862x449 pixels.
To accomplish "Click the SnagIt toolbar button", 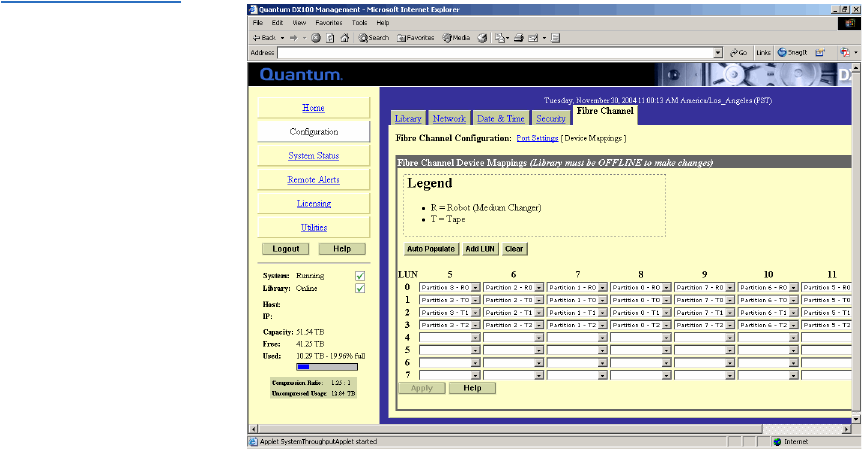I will pyautogui.click(x=792, y=53).
